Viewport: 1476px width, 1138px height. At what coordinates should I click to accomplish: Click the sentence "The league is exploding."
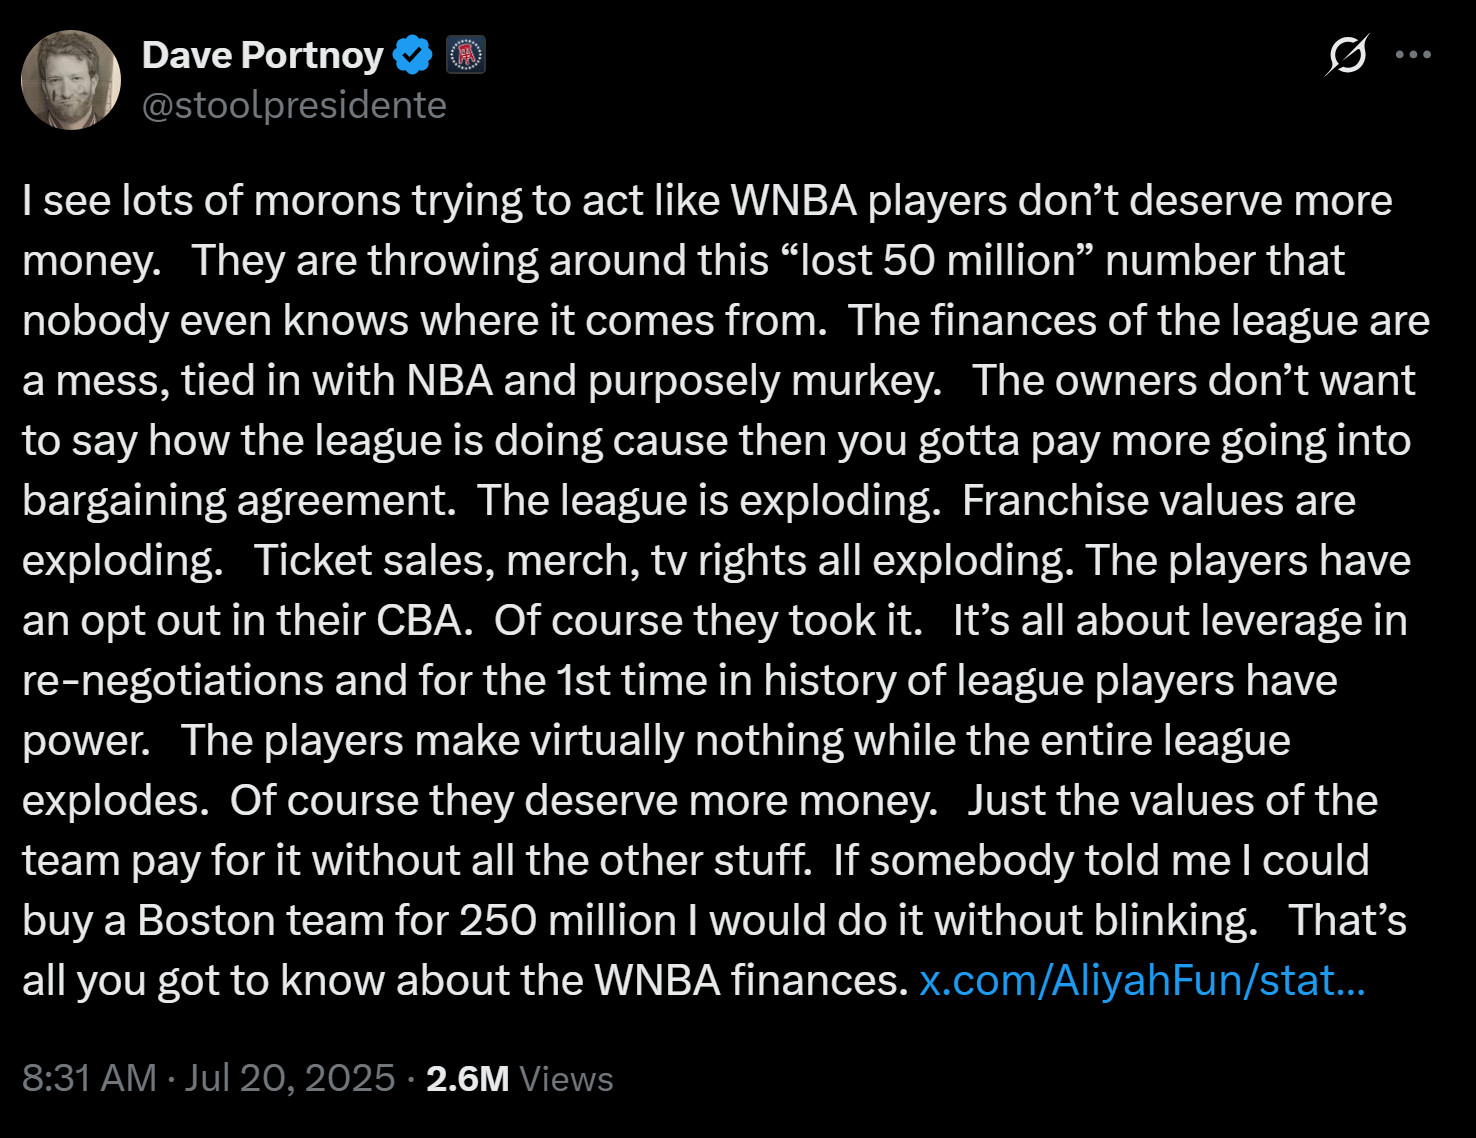708,501
